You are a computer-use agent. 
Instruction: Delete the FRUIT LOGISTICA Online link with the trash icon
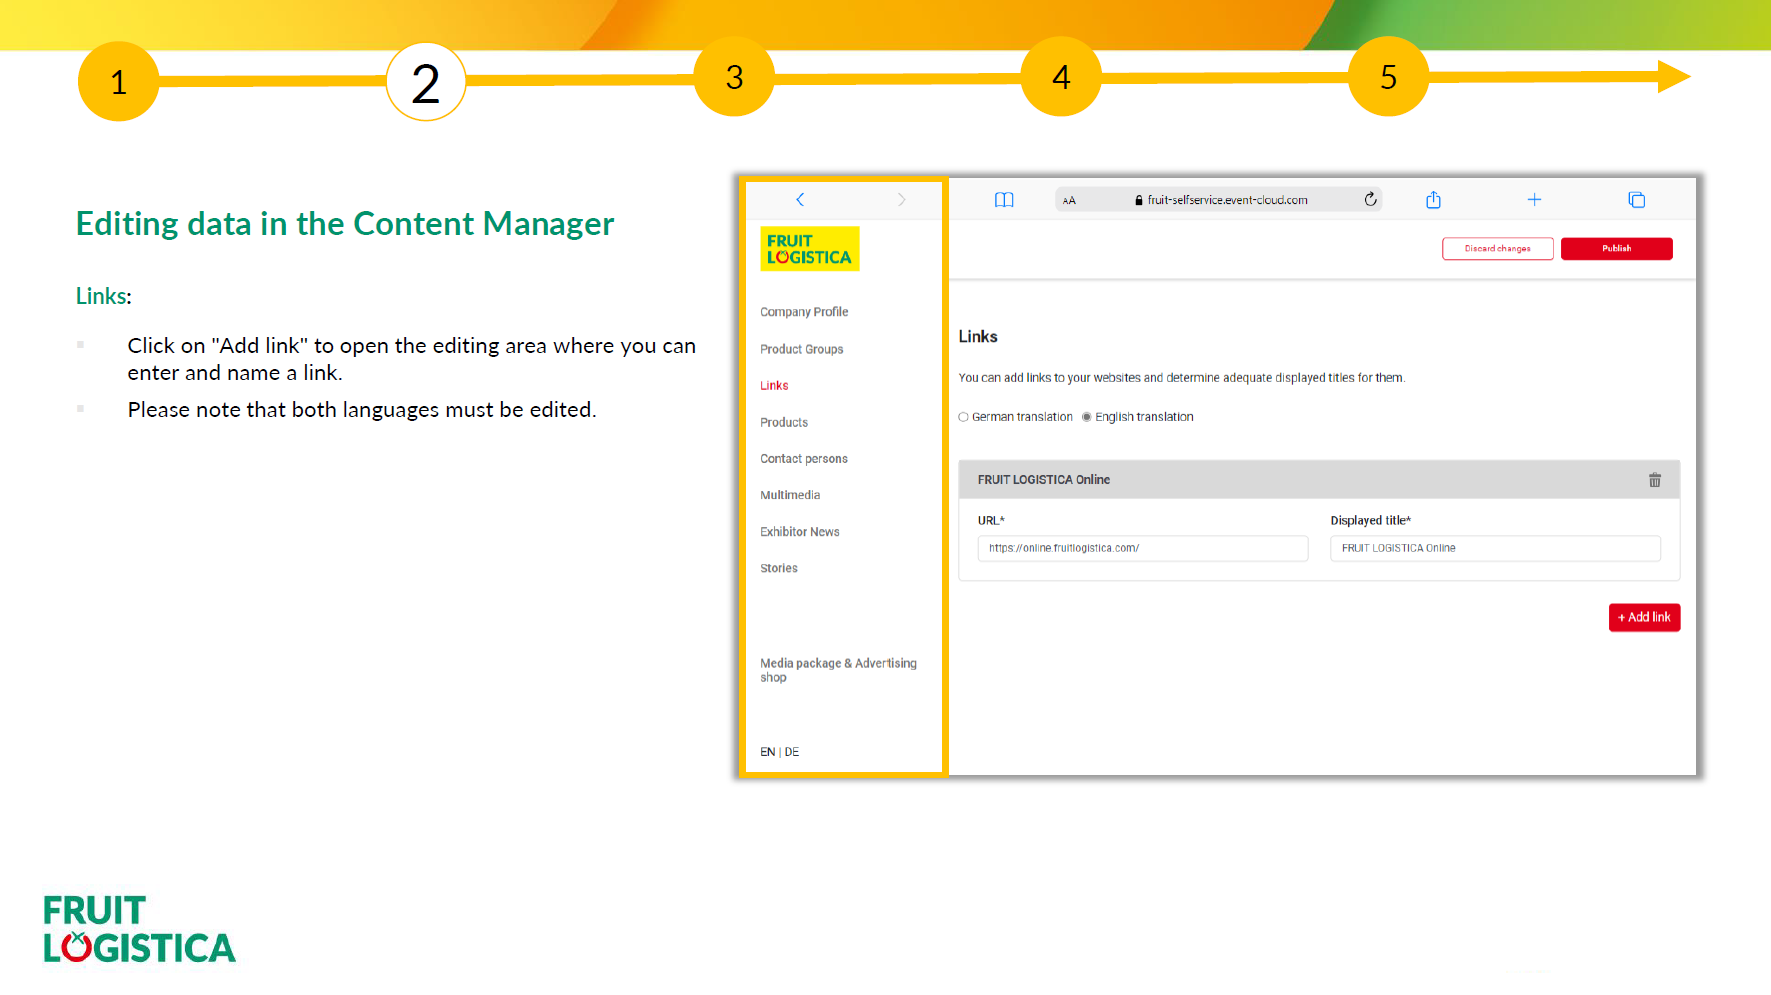[x=1655, y=480]
